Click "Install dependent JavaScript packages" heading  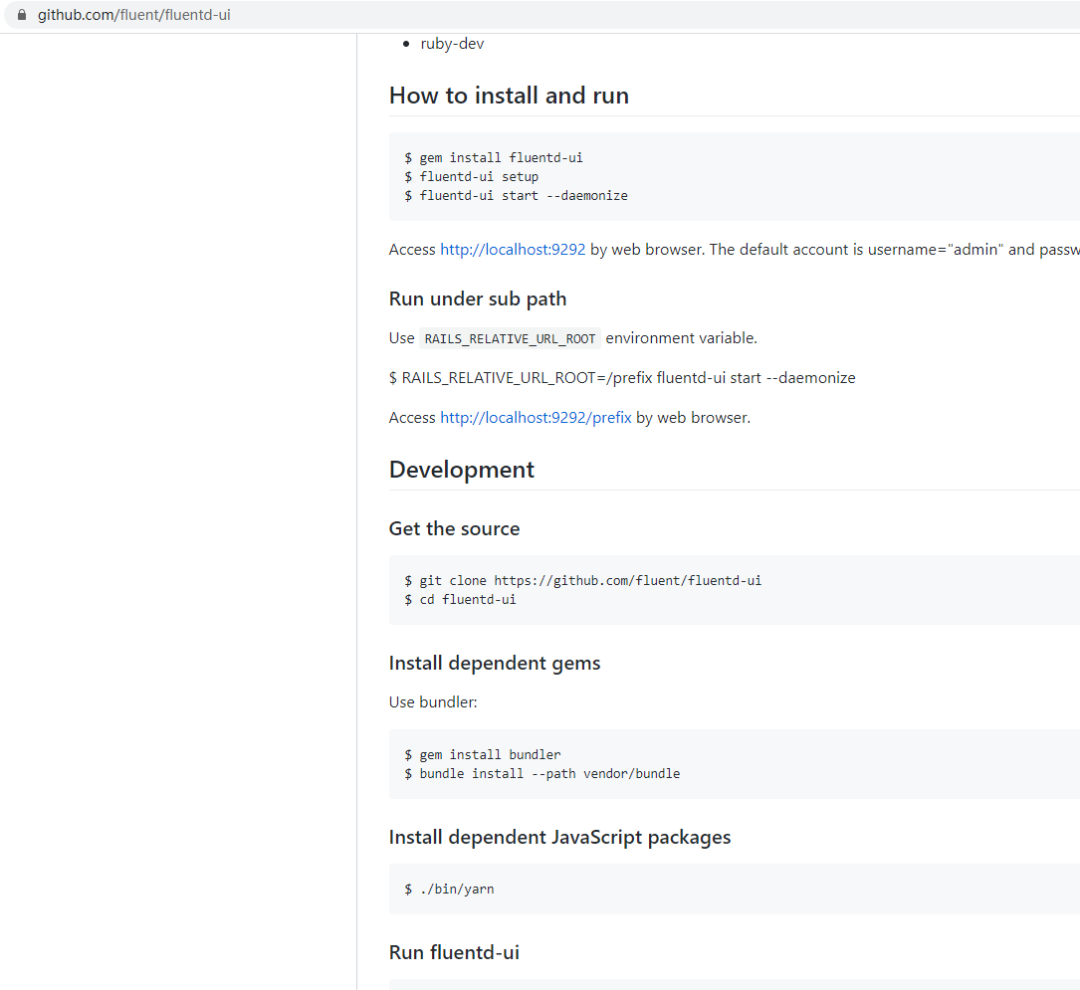[x=559, y=837]
